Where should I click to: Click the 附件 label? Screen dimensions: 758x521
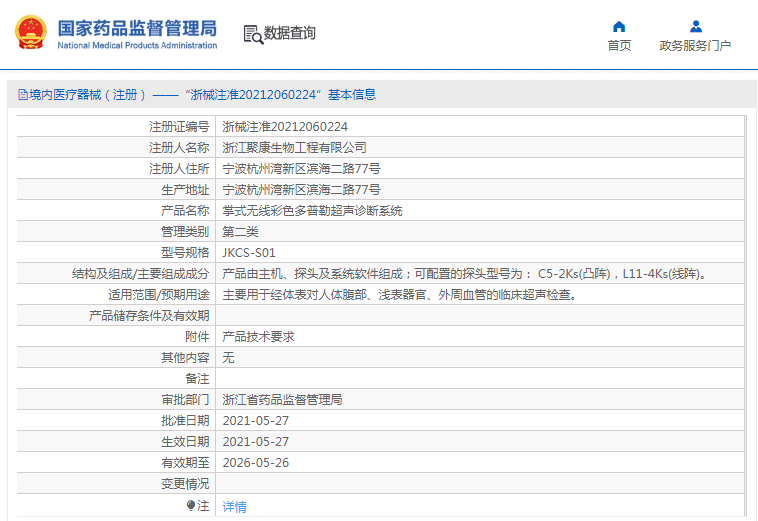tap(197, 337)
